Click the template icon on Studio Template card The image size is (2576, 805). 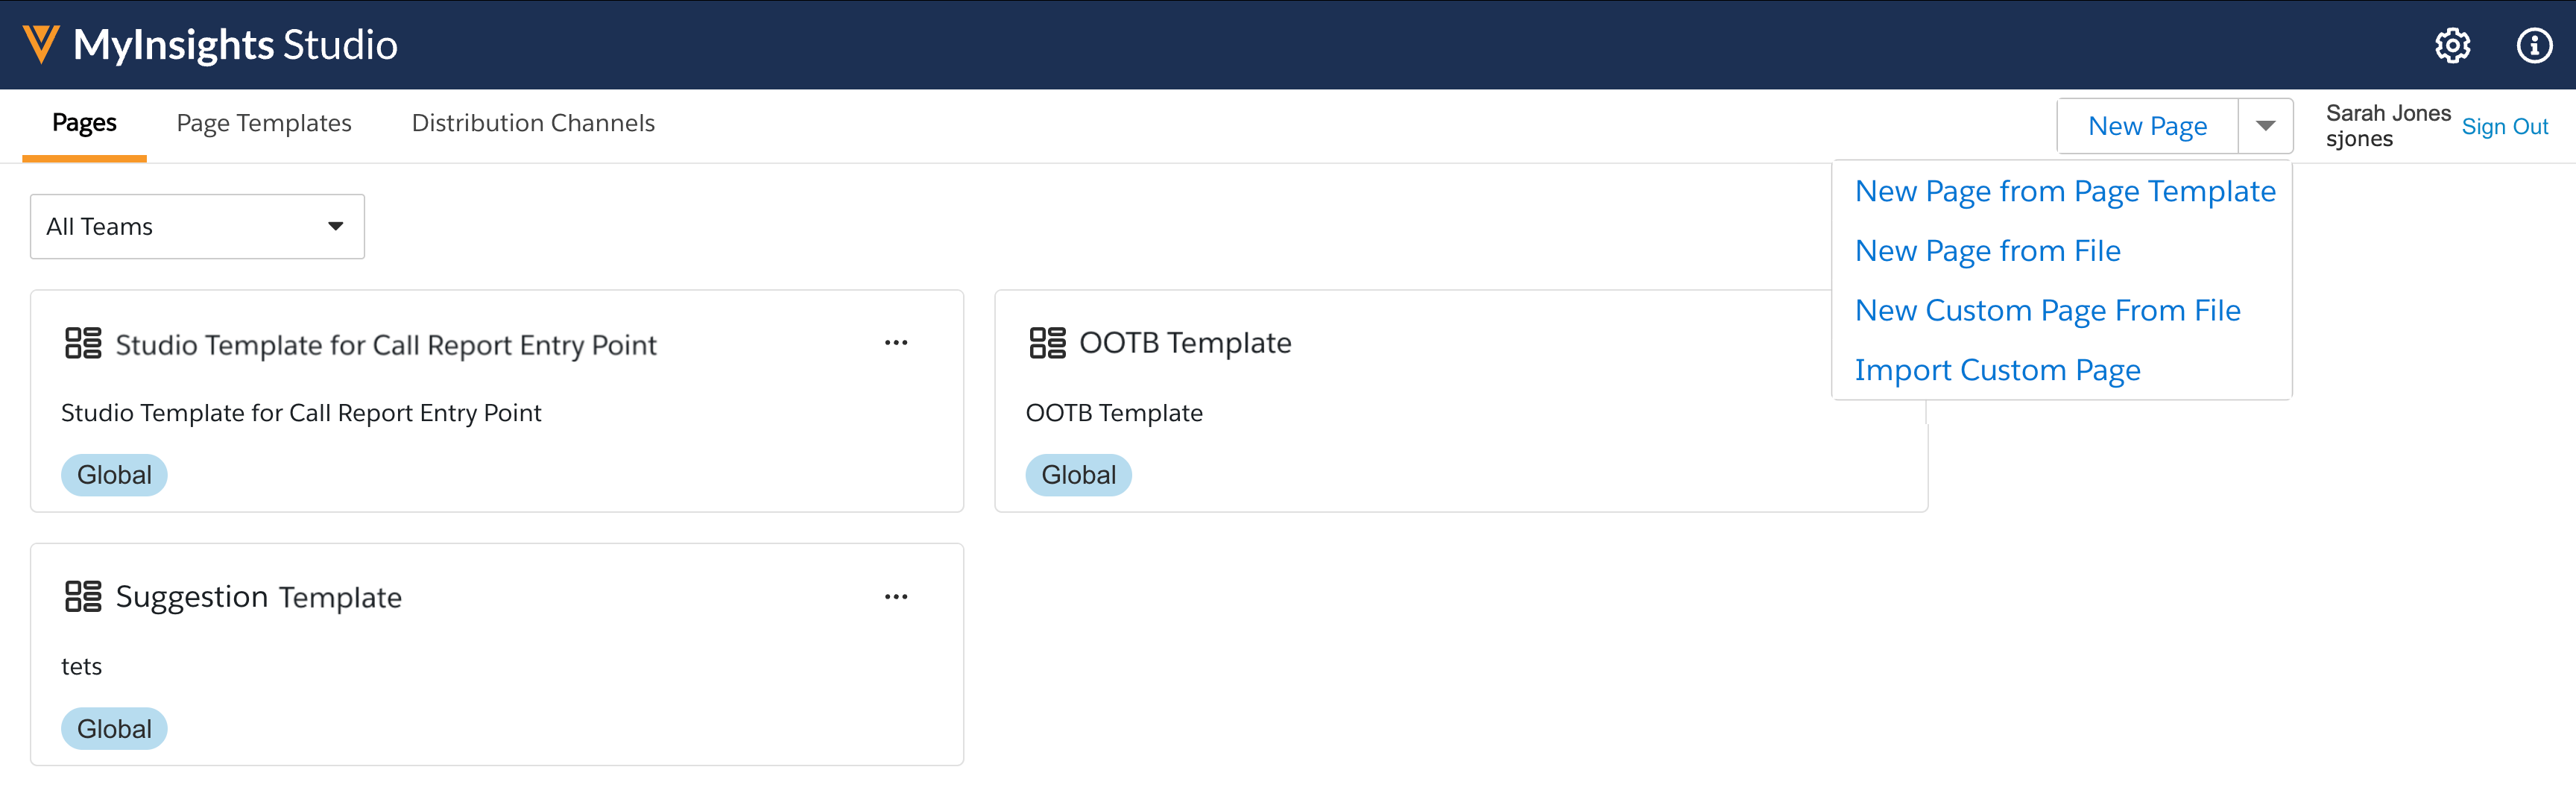click(85, 343)
